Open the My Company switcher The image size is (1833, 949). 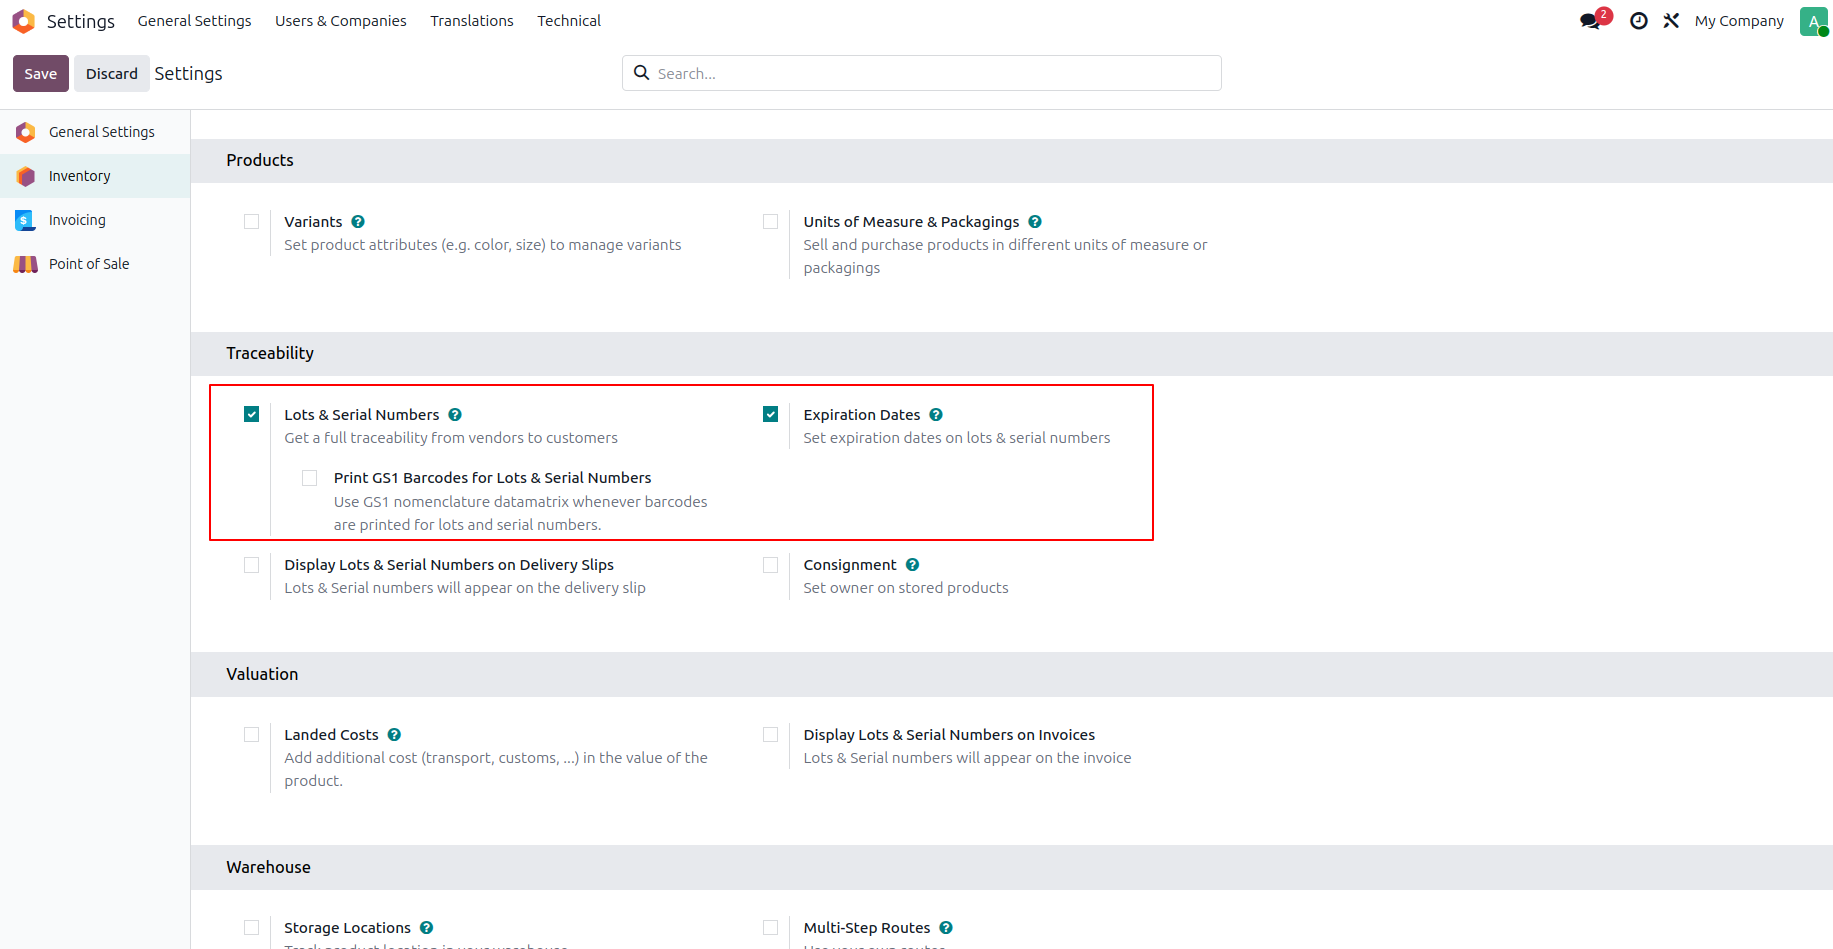[1739, 21]
